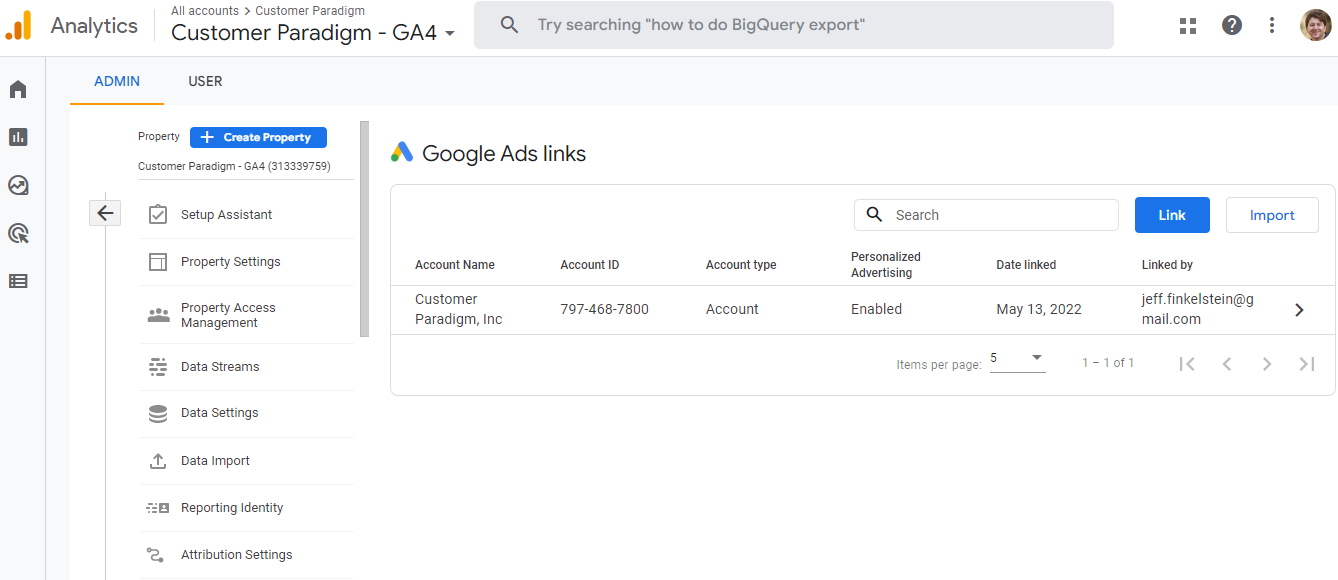Click the Google Analytics logo
This screenshot has width=1338, height=580.
(20, 24)
